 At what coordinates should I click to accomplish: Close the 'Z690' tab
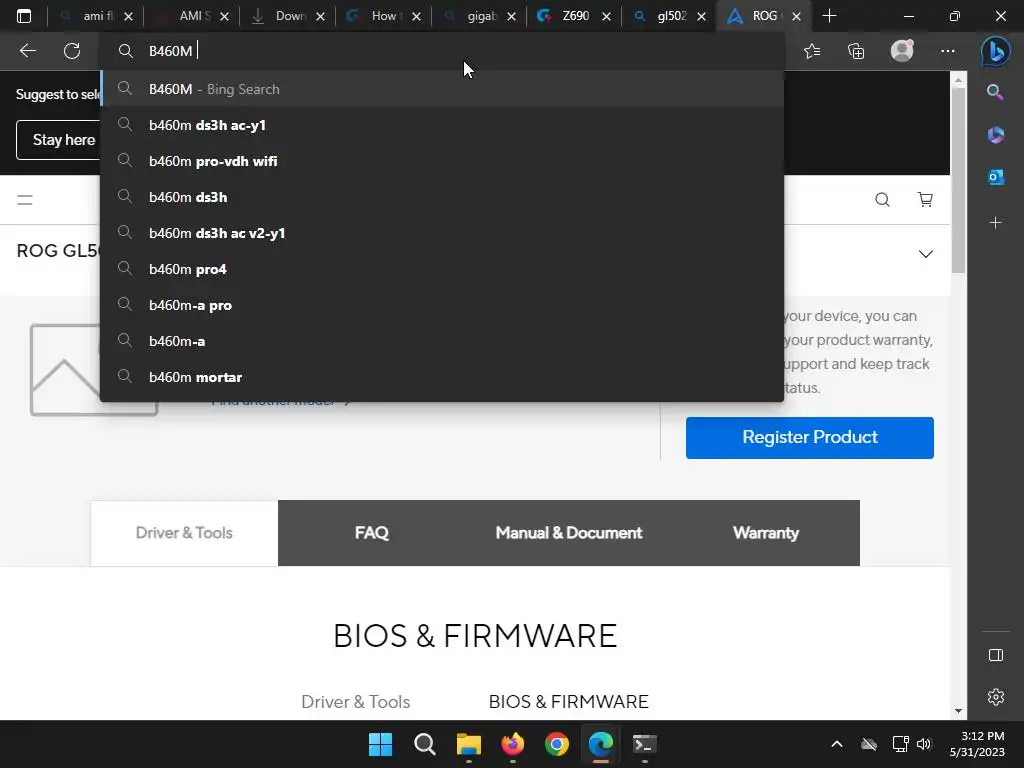click(606, 16)
